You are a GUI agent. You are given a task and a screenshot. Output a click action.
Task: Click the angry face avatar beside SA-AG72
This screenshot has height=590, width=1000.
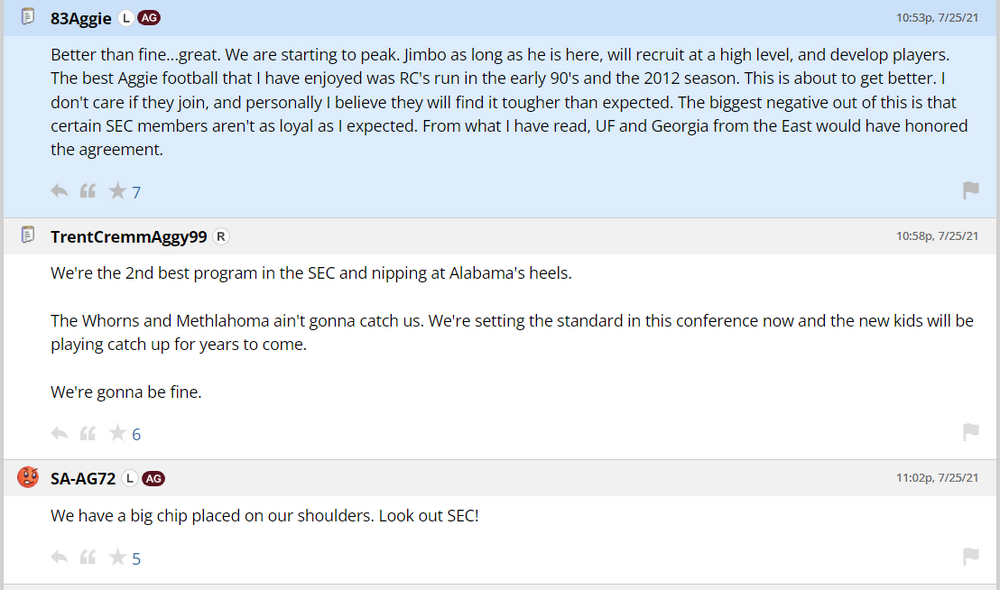click(28, 477)
